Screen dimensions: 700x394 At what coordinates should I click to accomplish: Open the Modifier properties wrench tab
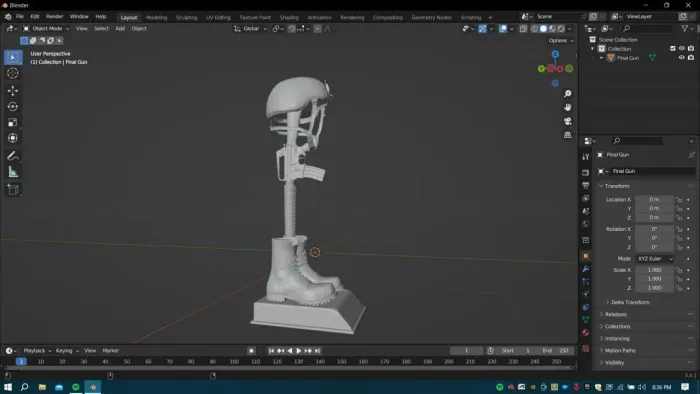pyautogui.click(x=586, y=269)
